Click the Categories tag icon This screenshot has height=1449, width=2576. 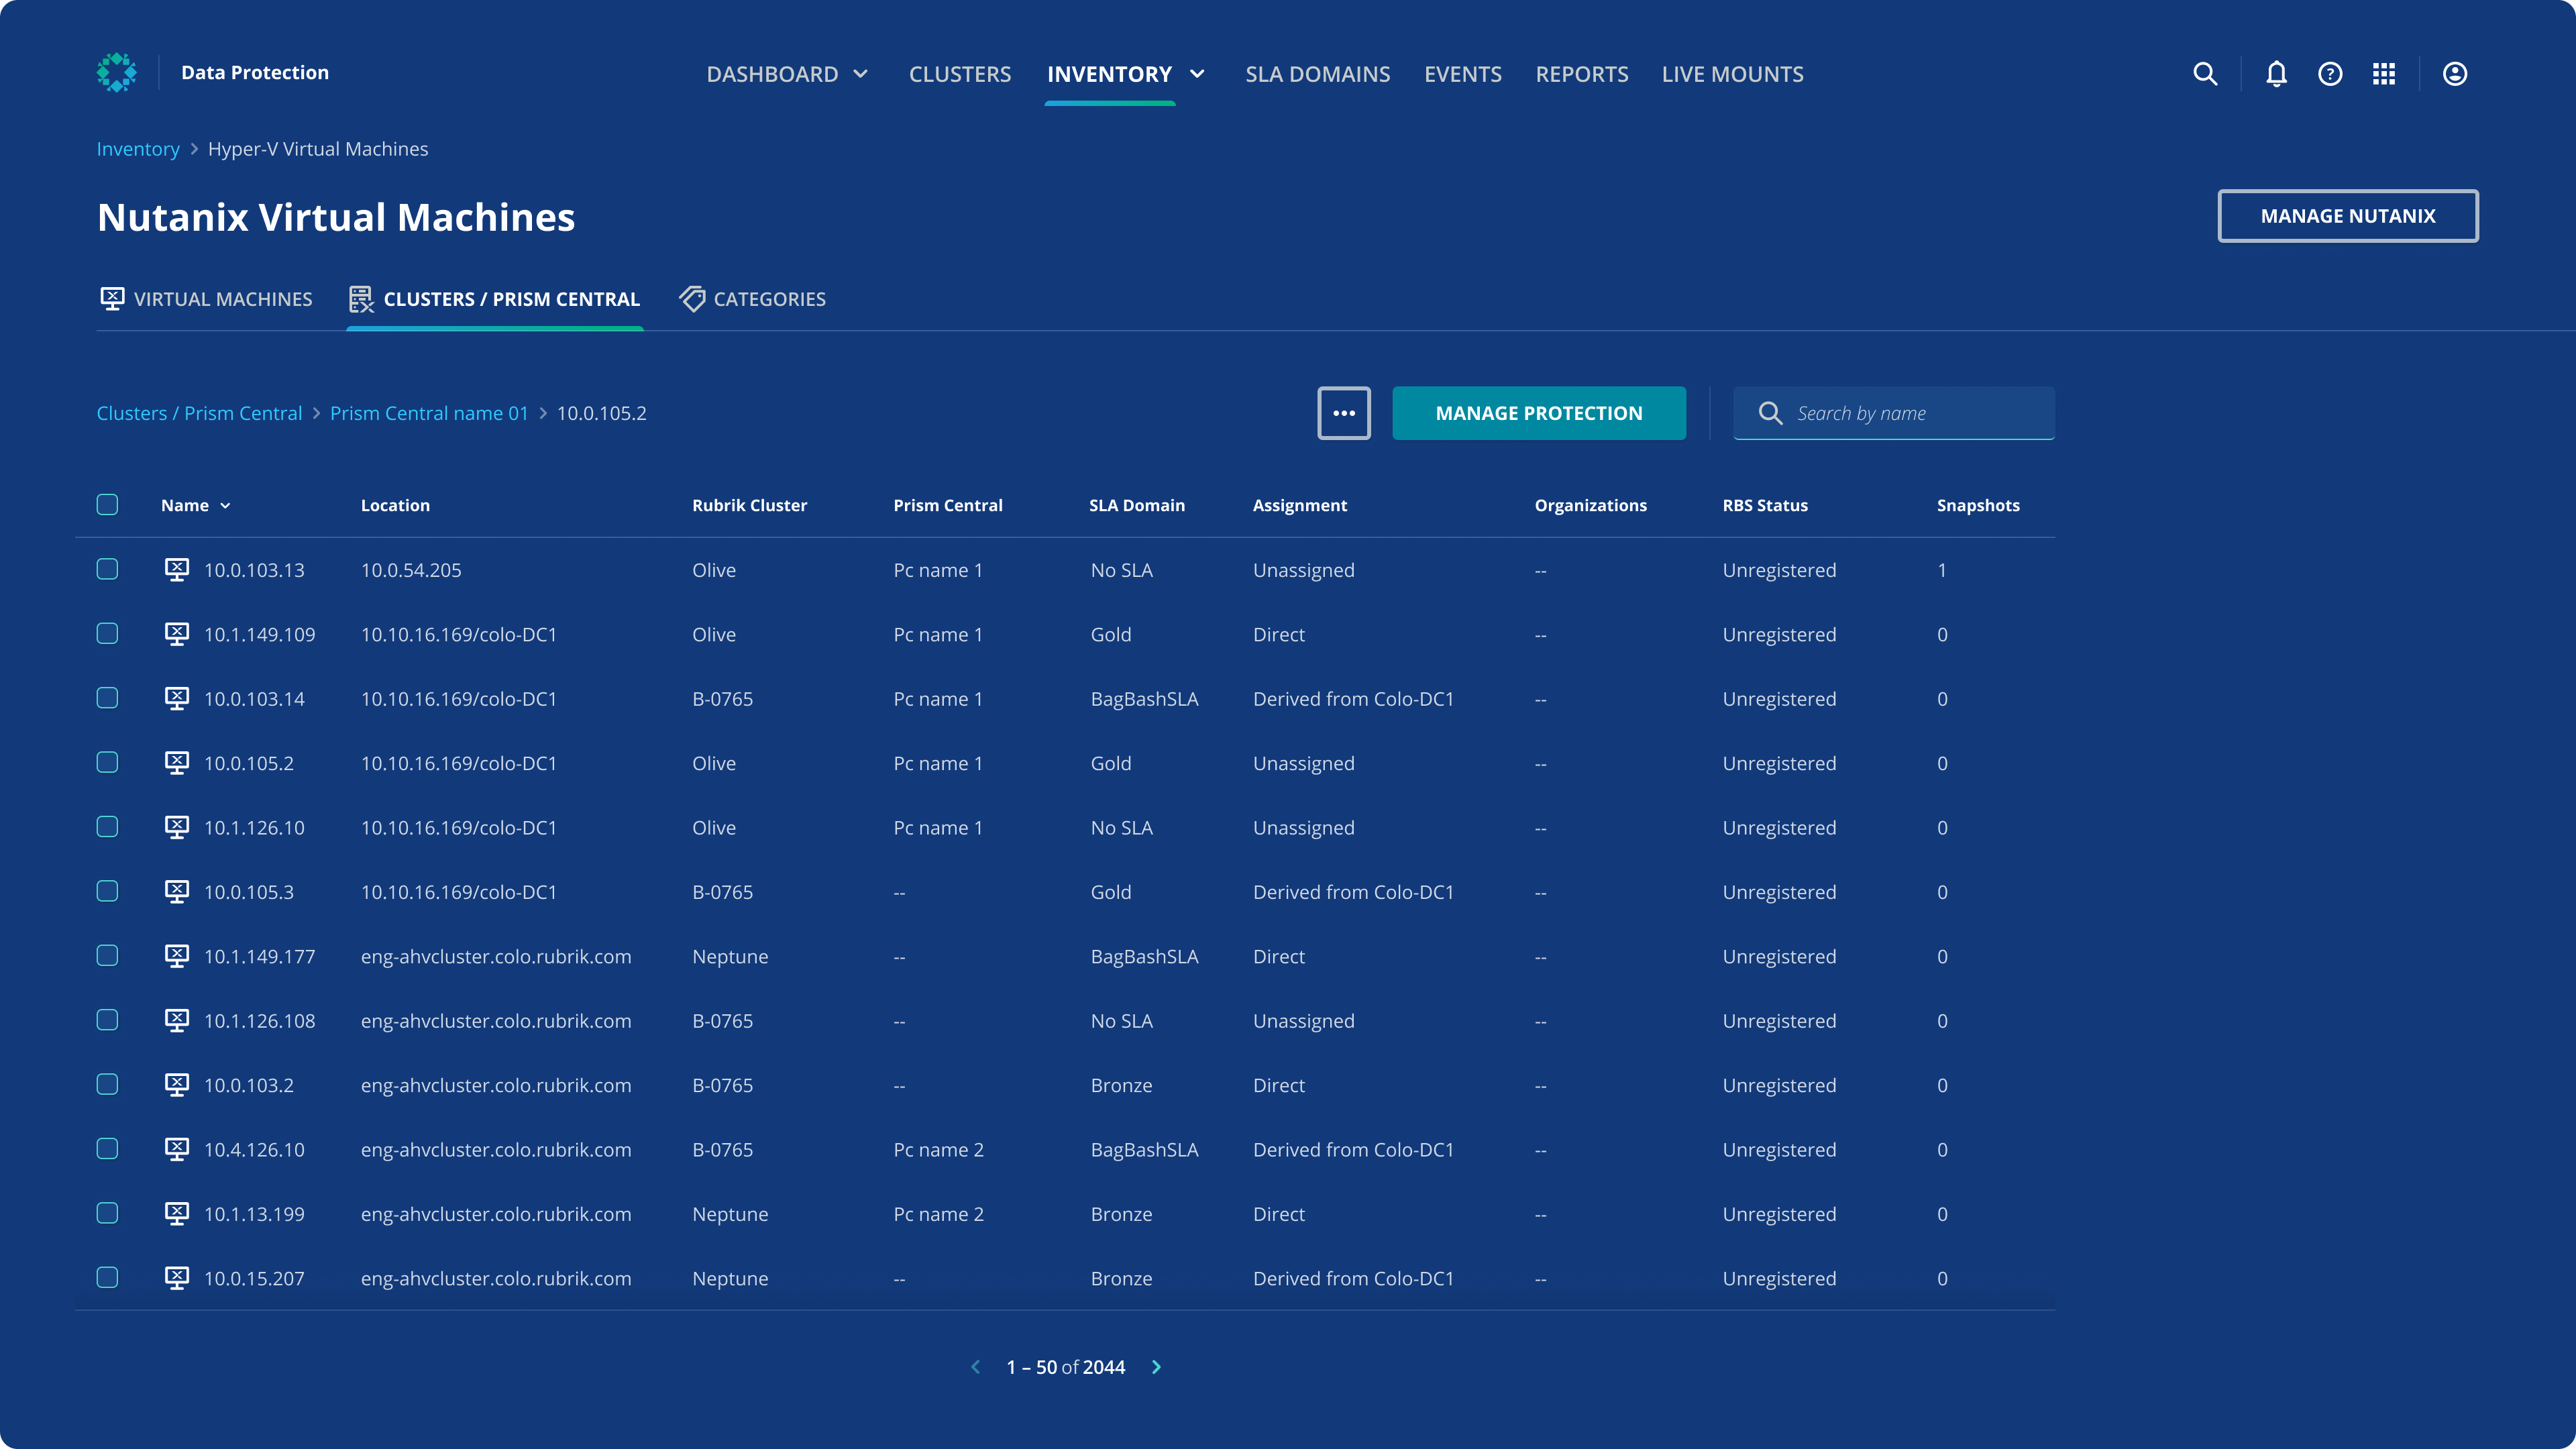point(692,299)
